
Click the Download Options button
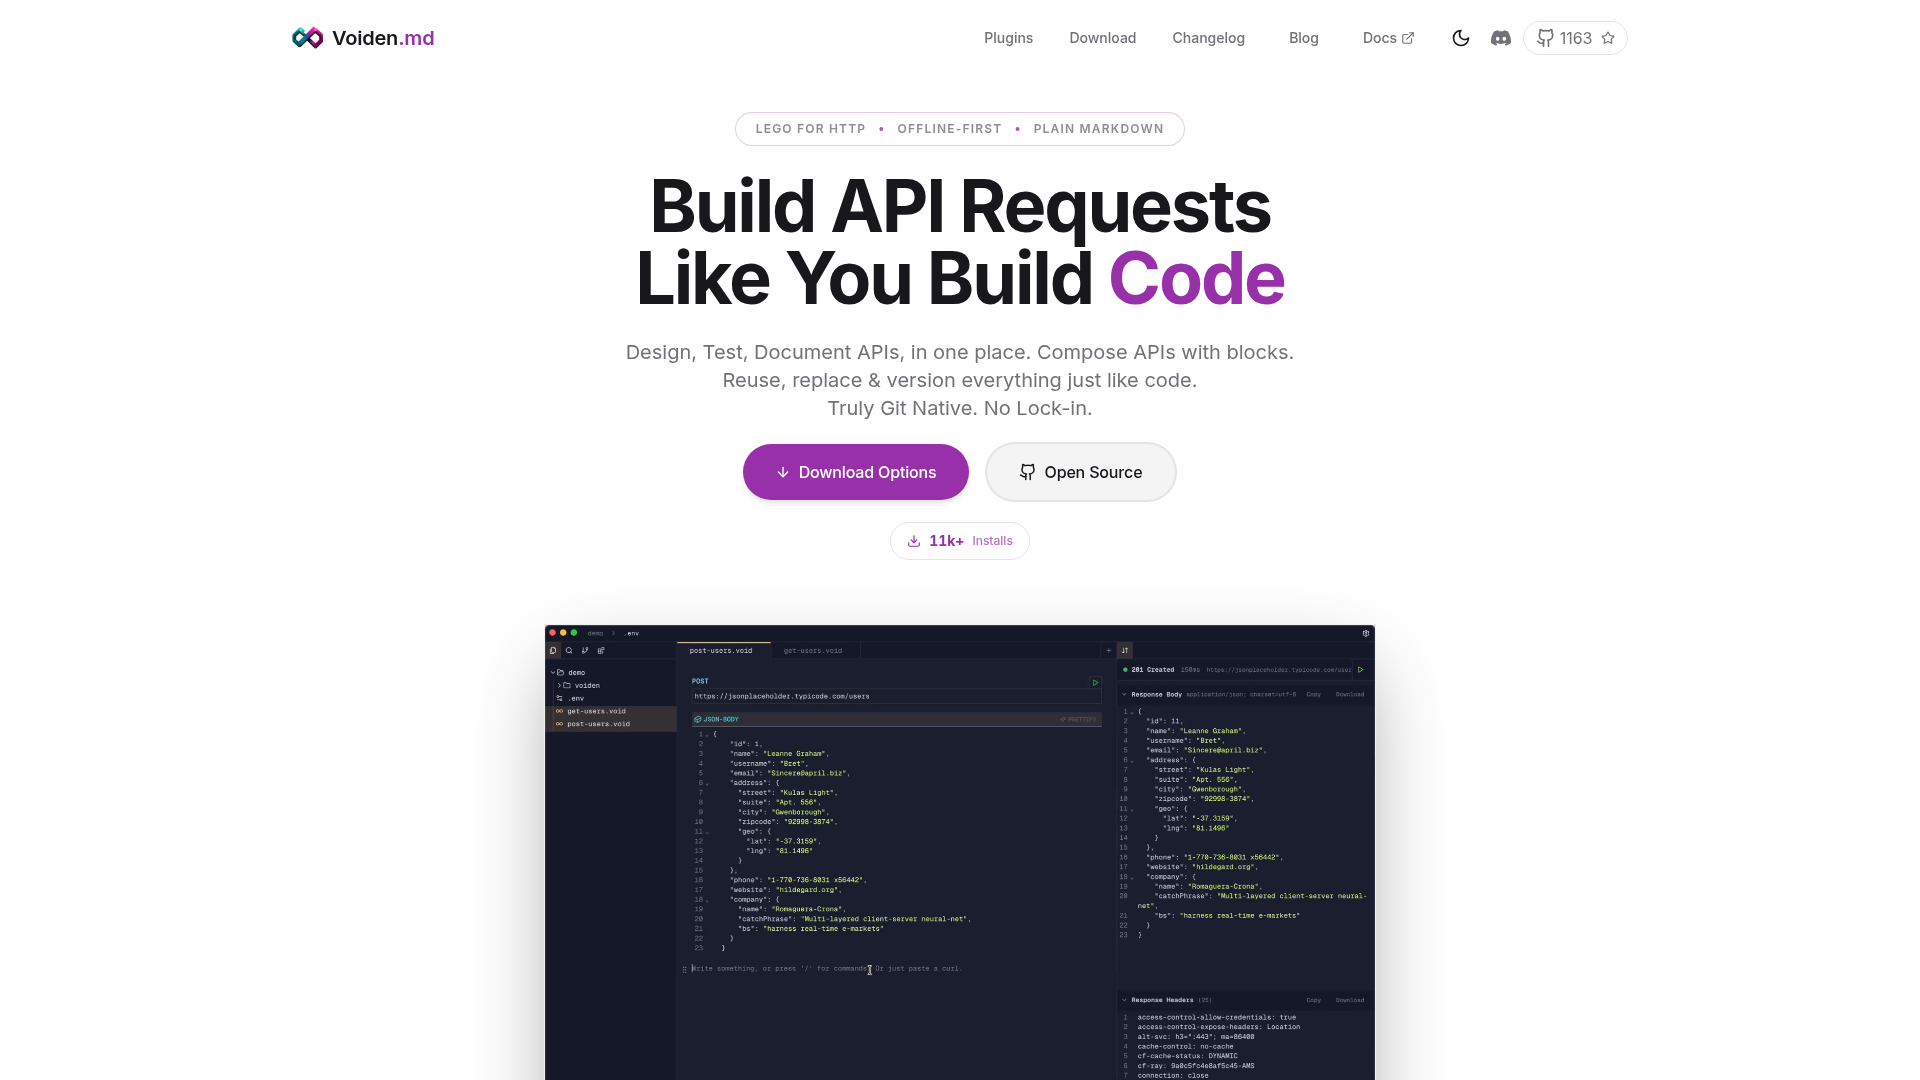855,472
